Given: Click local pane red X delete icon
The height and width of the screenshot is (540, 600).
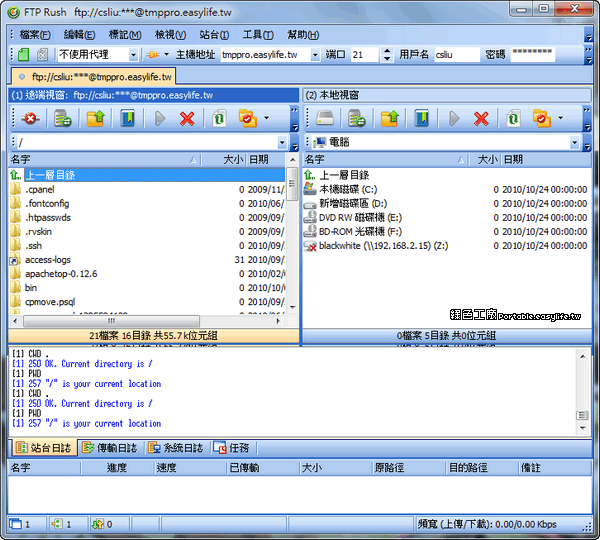Looking at the screenshot, I should (x=481, y=119).
